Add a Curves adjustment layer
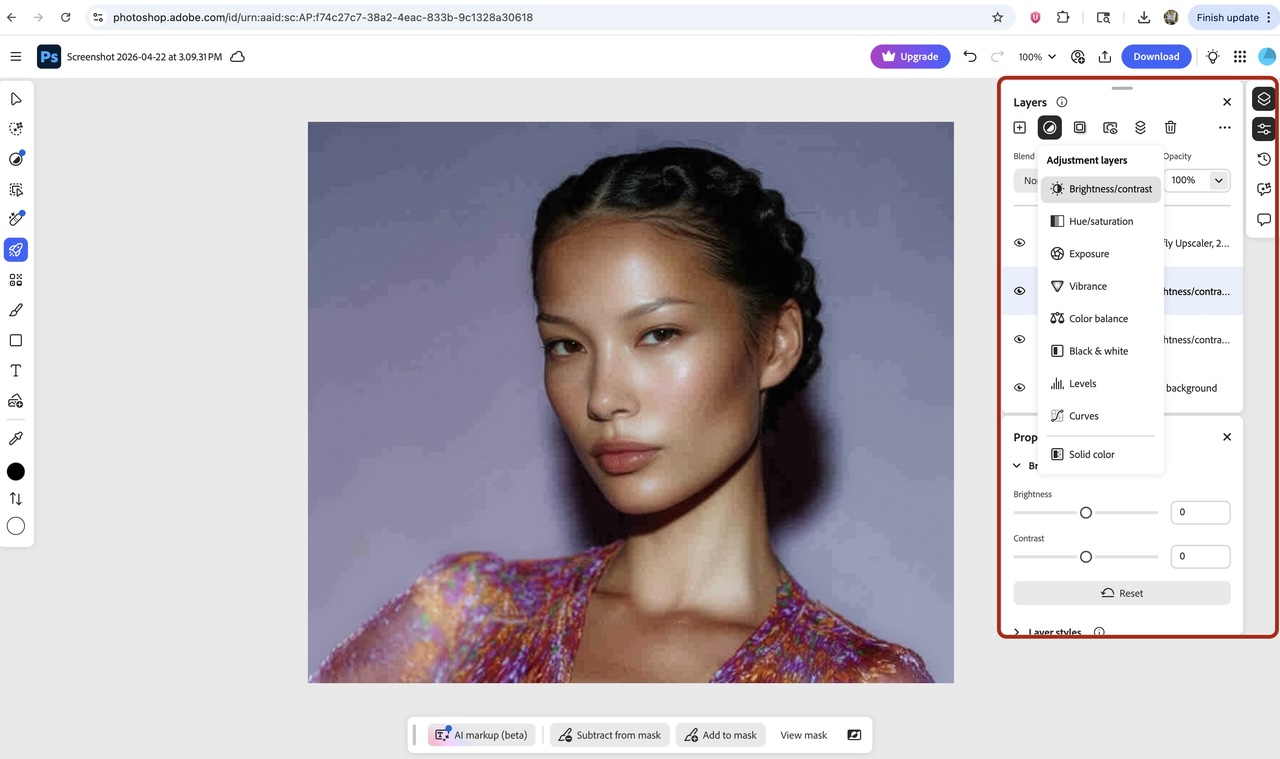Image resolution: width=1280 pixels, height=759 pixels. [x=1101, y=416]
